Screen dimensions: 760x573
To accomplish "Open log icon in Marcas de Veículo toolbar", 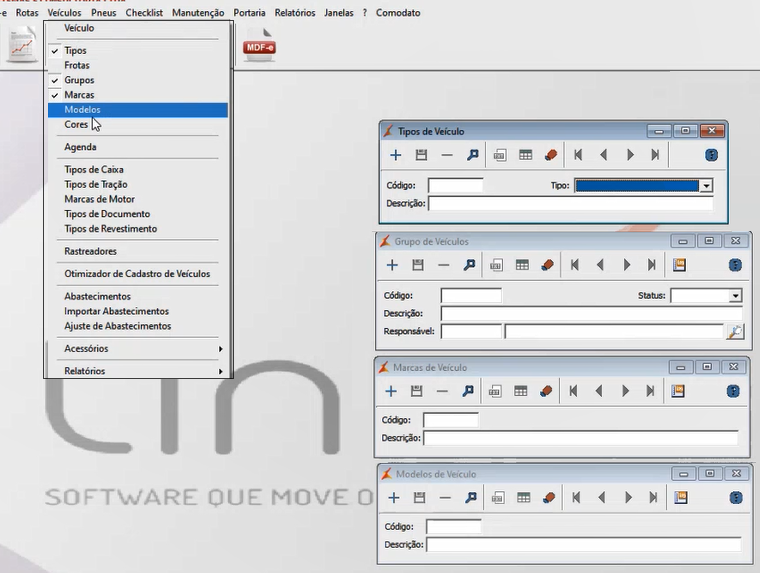I will coord(678,391).
